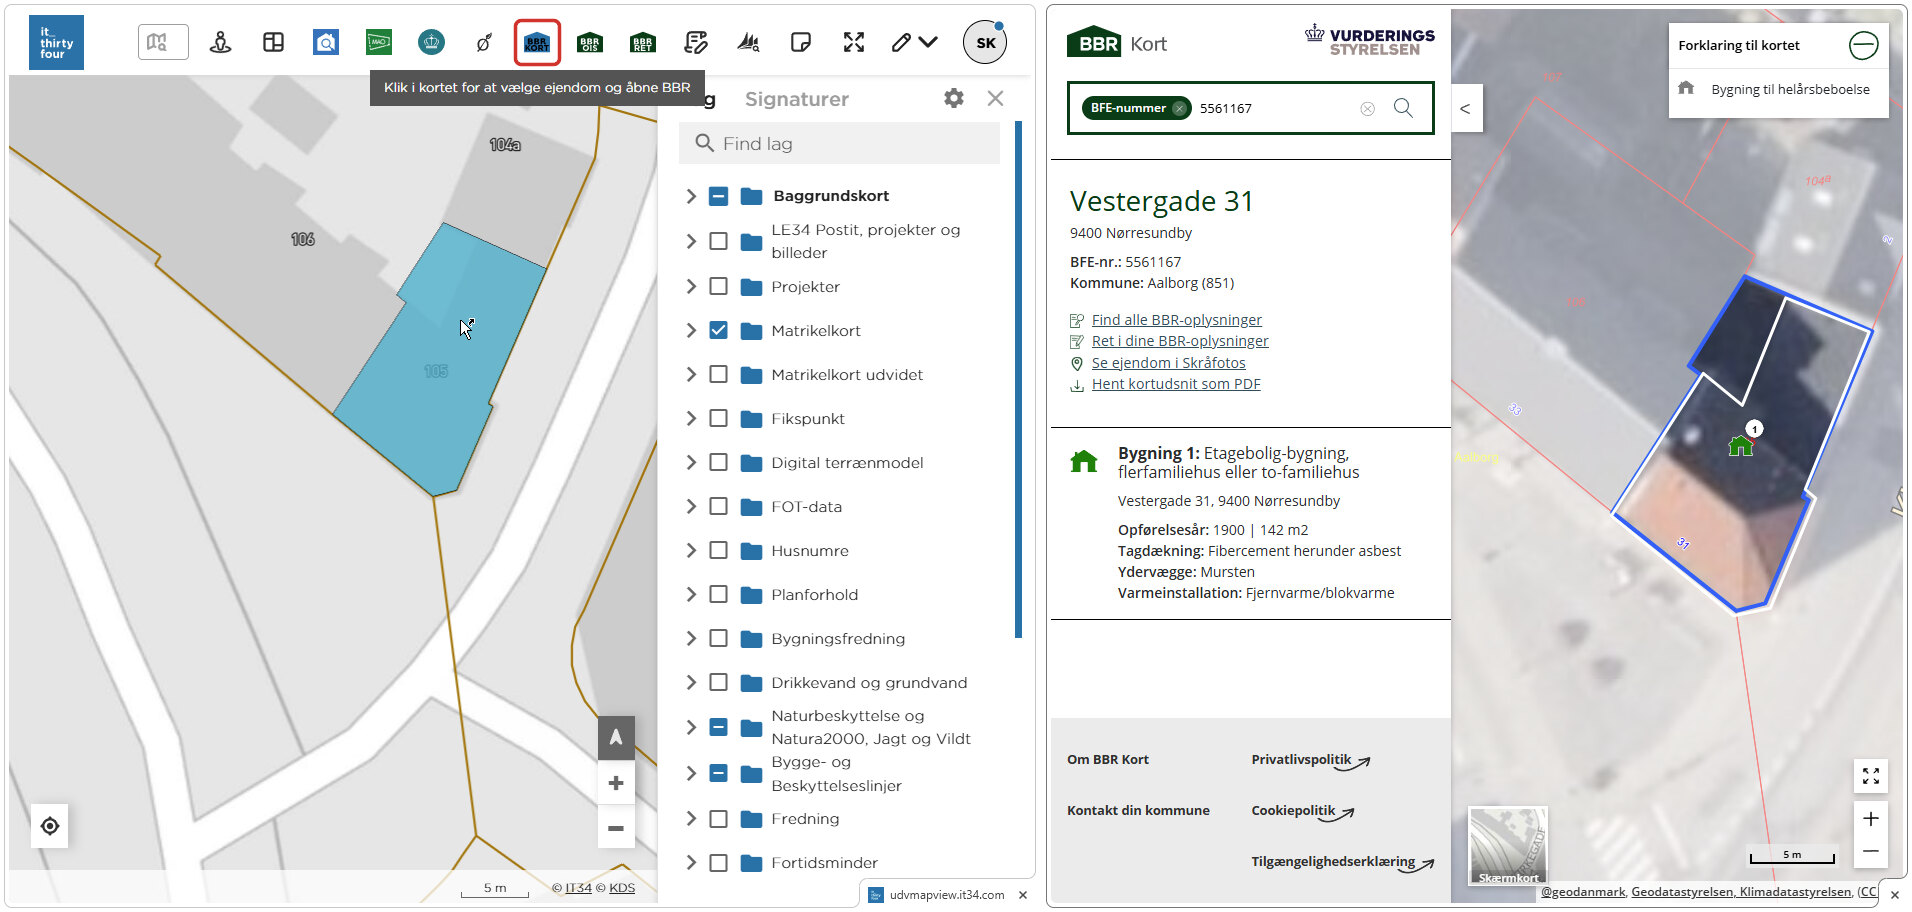
Task: Open the Privatlivspolitik link
Action: pyautogui.click(x=1310, y=760)
